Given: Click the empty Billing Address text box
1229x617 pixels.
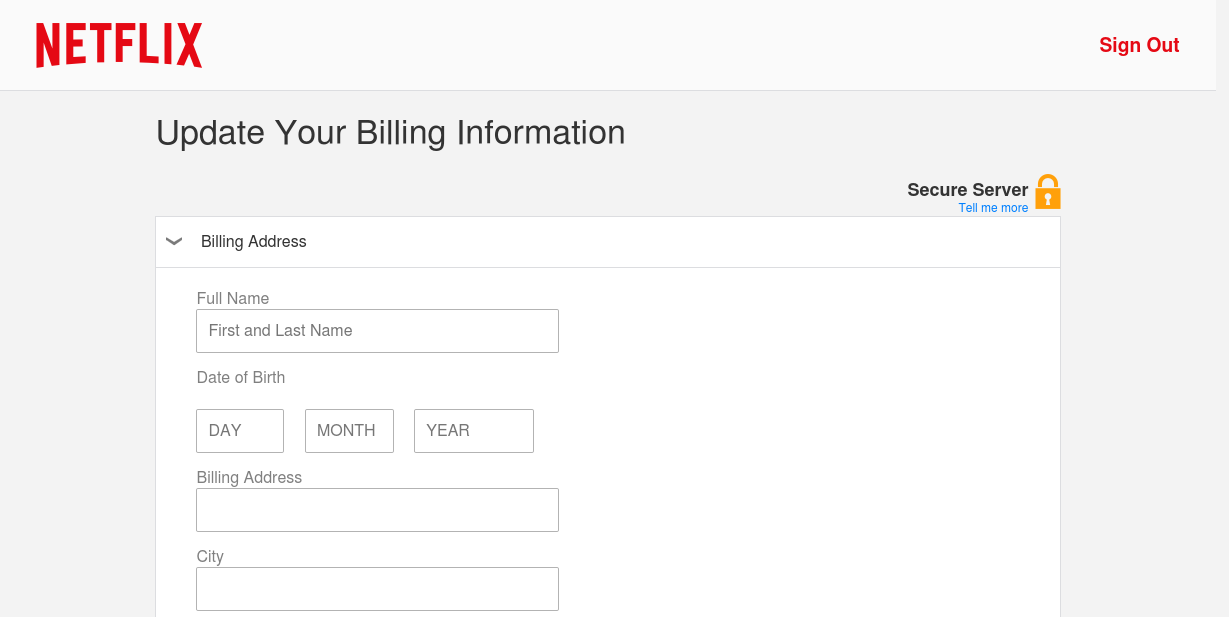Looking at the screenshot, I should [377, 510].
